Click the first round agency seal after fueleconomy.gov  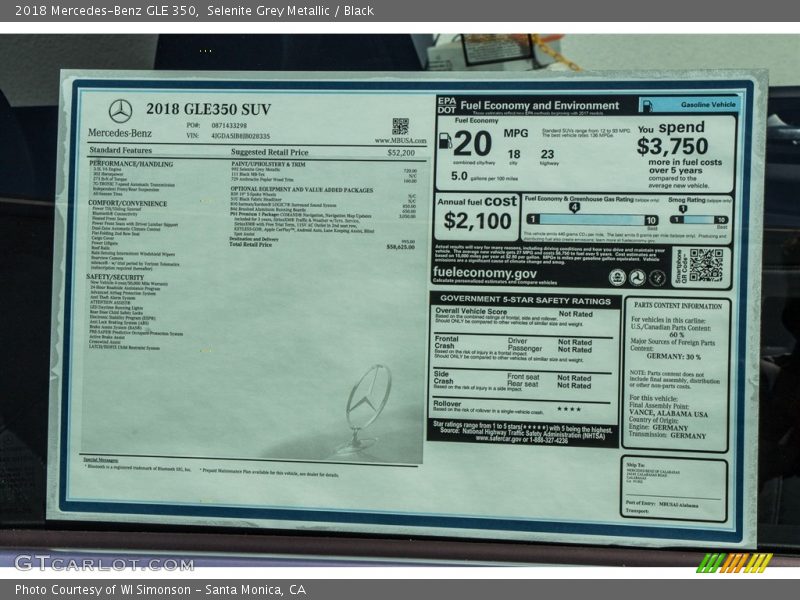tap(617, 277)
